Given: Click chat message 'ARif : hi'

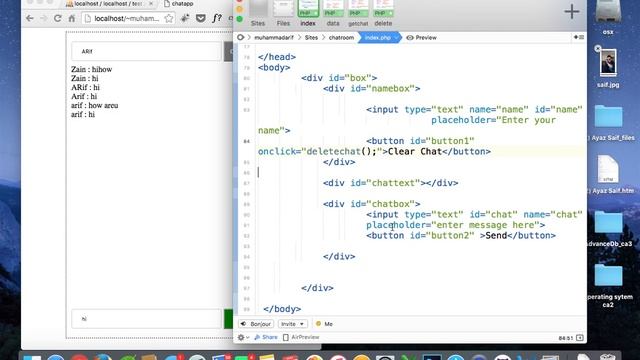Looking at the screenshot, I should pos(85,87).
